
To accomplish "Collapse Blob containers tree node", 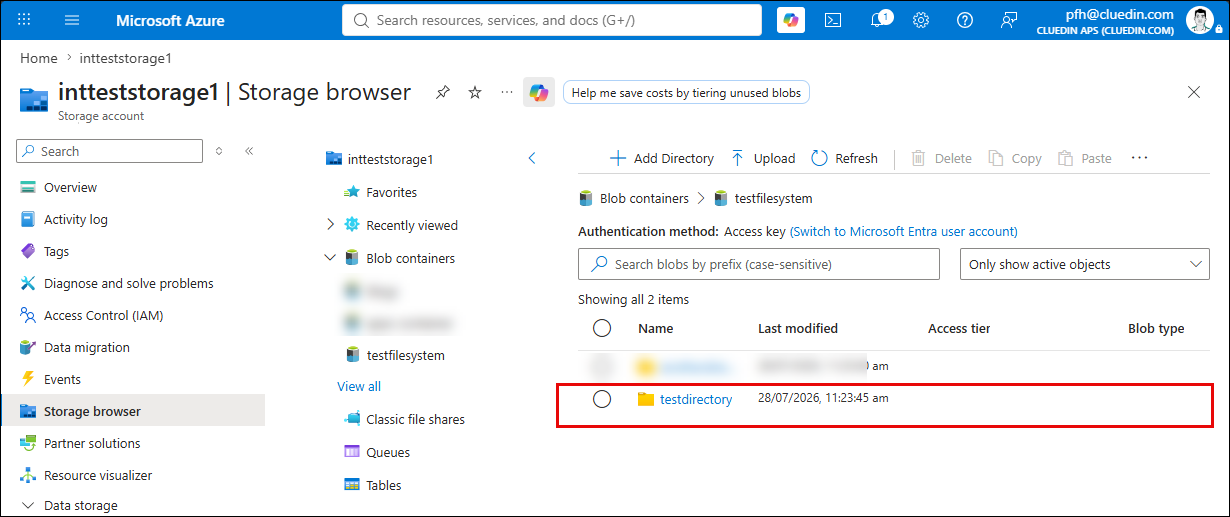I will pos(331,258).
